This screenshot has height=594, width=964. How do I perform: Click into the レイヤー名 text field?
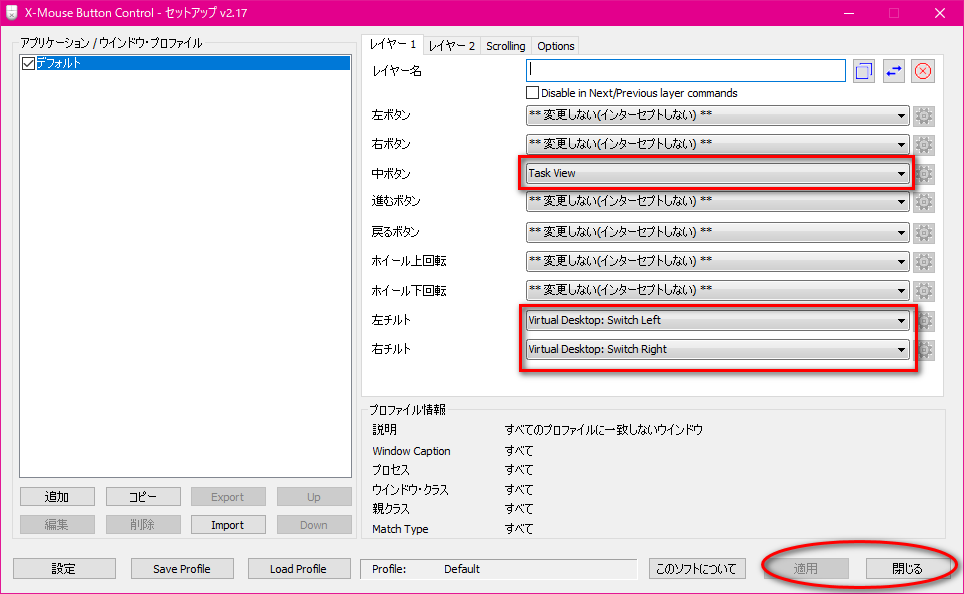[x=686, y=71]
